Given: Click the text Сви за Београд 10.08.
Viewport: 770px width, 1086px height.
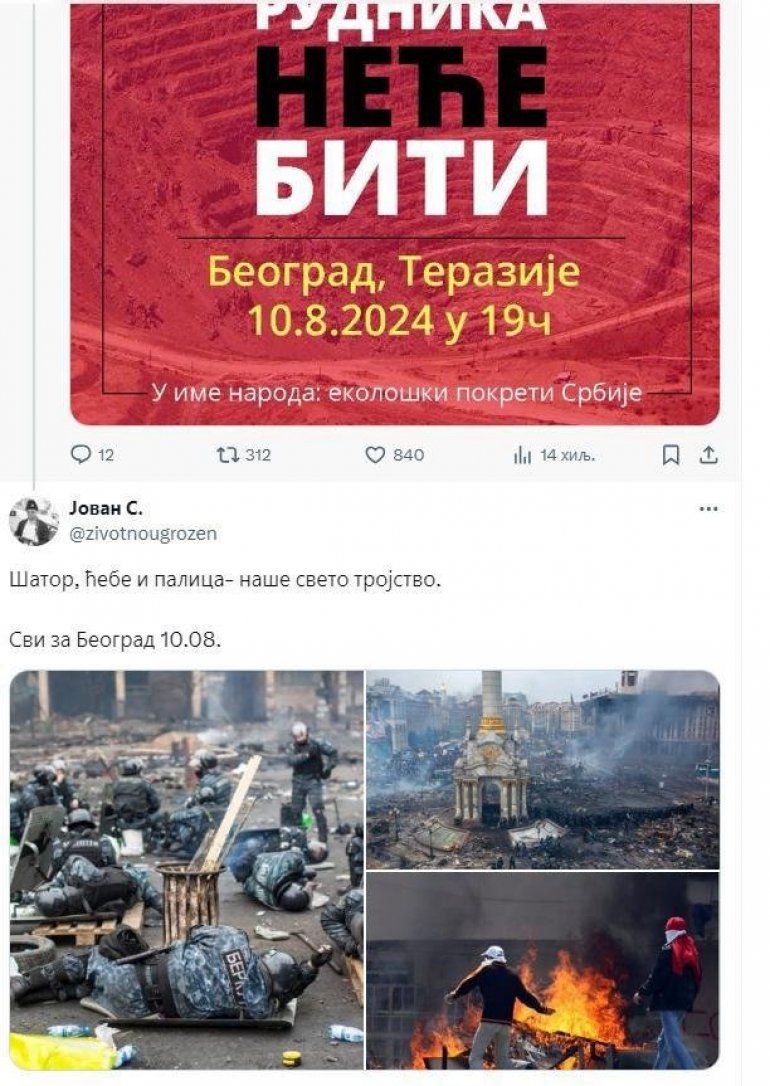Looking at the screenshot, I should (116, 639).
